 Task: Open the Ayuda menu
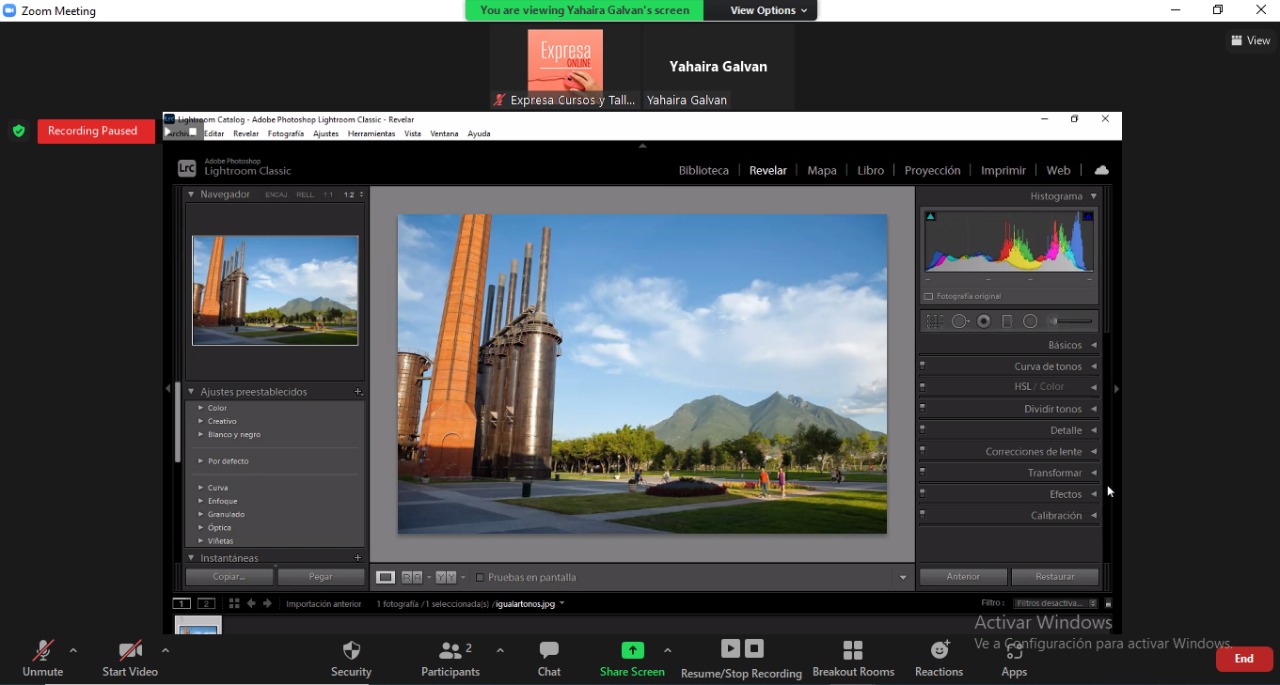[x=479, y=134]
